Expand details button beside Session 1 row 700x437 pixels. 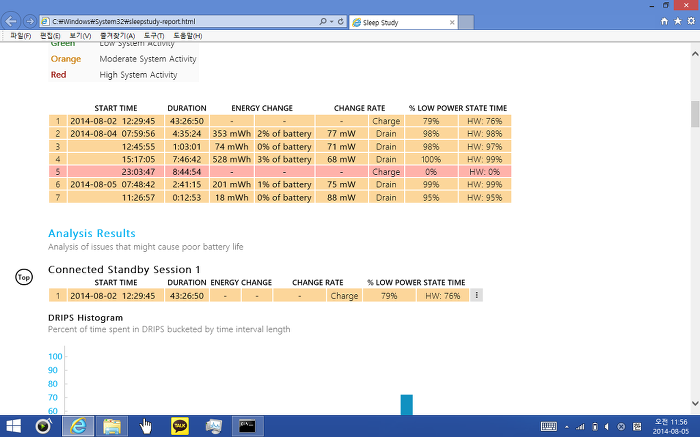(x=476, y=295)
